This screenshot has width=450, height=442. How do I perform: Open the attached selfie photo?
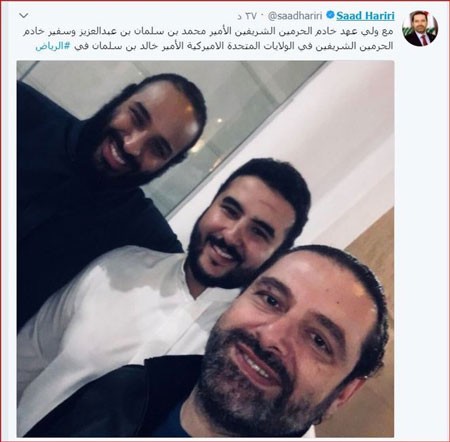point(206,249)
